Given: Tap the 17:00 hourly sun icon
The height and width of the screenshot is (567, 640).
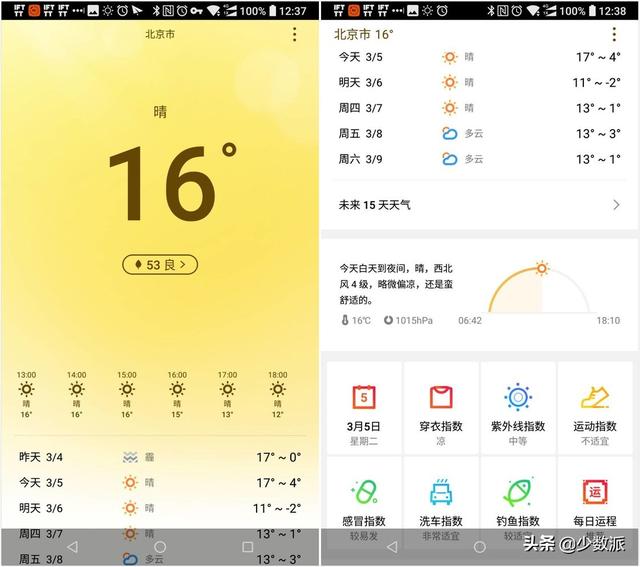Looking at the screenshot, I should pyautogui.click(x=227, y=389).
